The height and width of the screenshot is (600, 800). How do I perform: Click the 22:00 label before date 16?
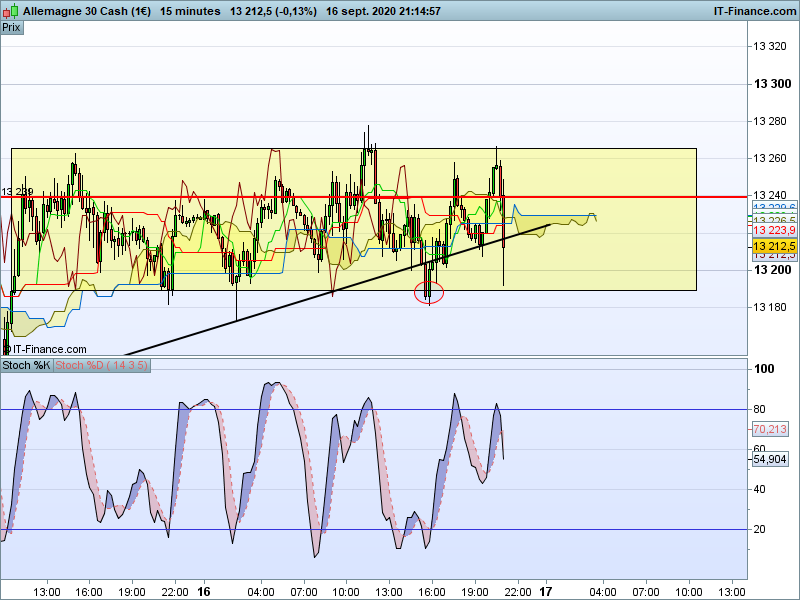[x=174, y=592]
